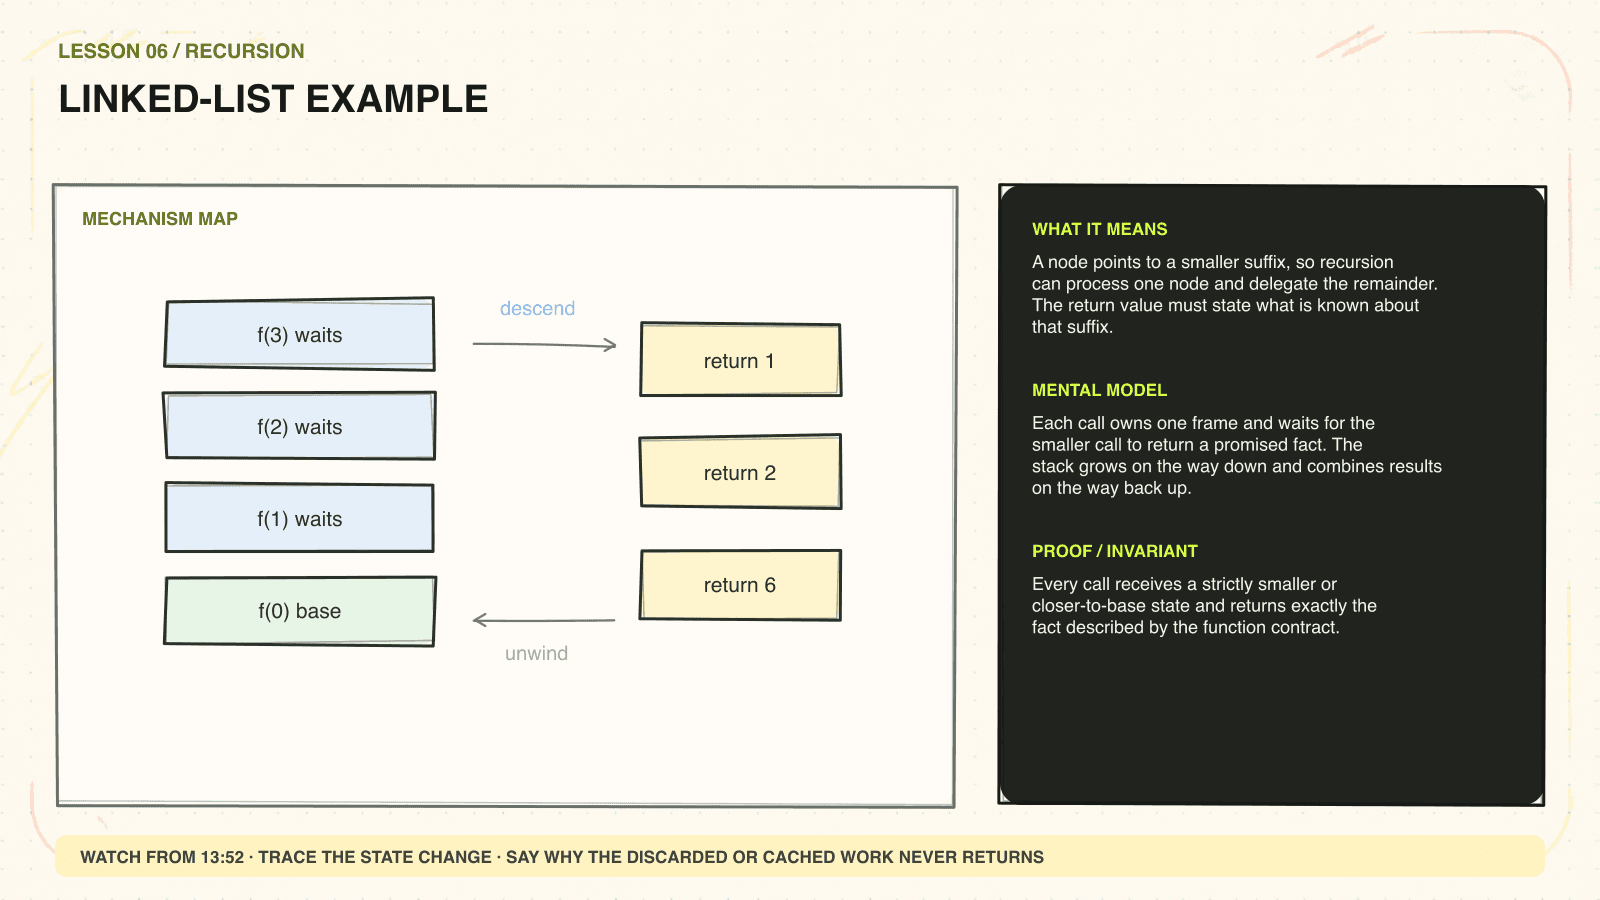Select the green f(0) base box

coord(300,611)
